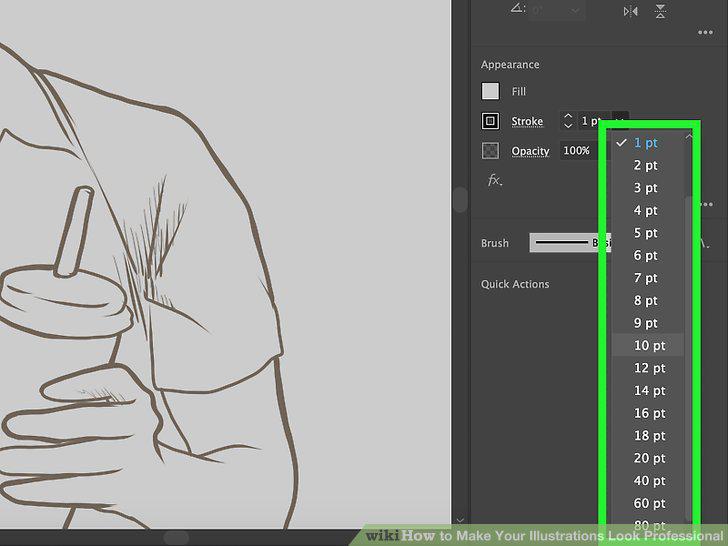This screenshot has width=728, height=546.
Task: Choose 60 pt from stroke list
Action: [648, 503]
